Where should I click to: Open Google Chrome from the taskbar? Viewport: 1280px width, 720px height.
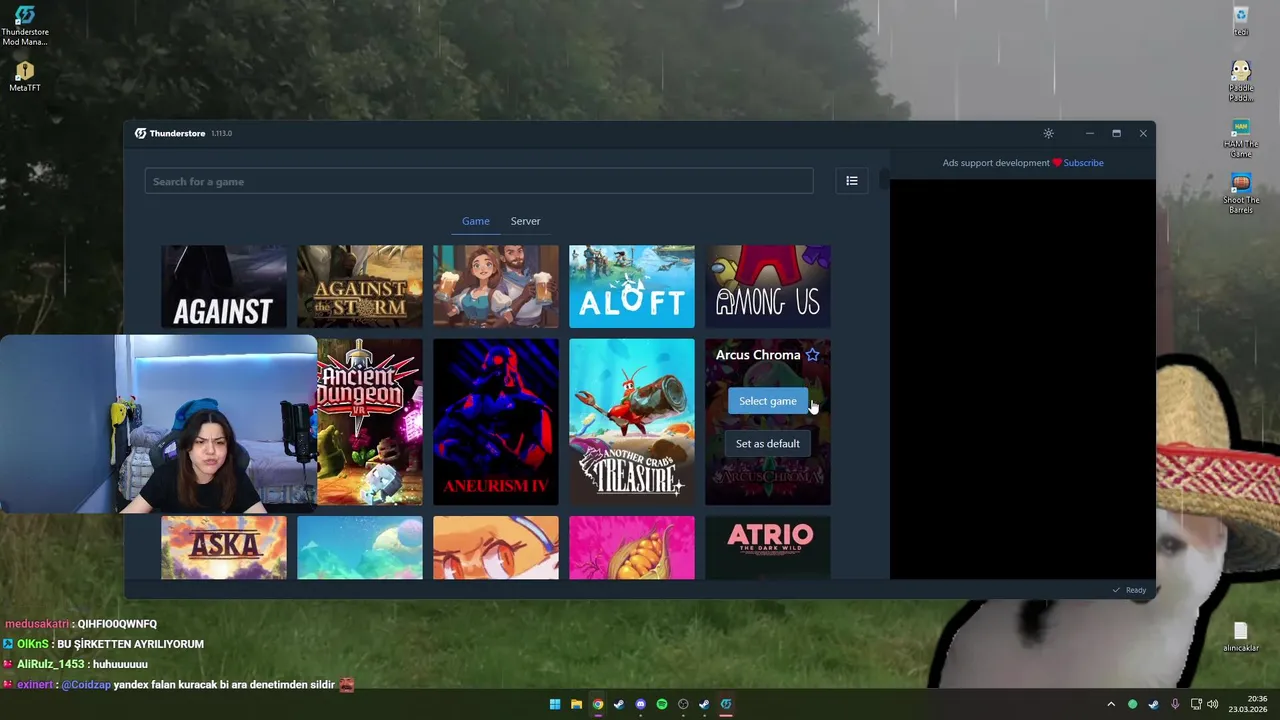[x=598, y=704]
